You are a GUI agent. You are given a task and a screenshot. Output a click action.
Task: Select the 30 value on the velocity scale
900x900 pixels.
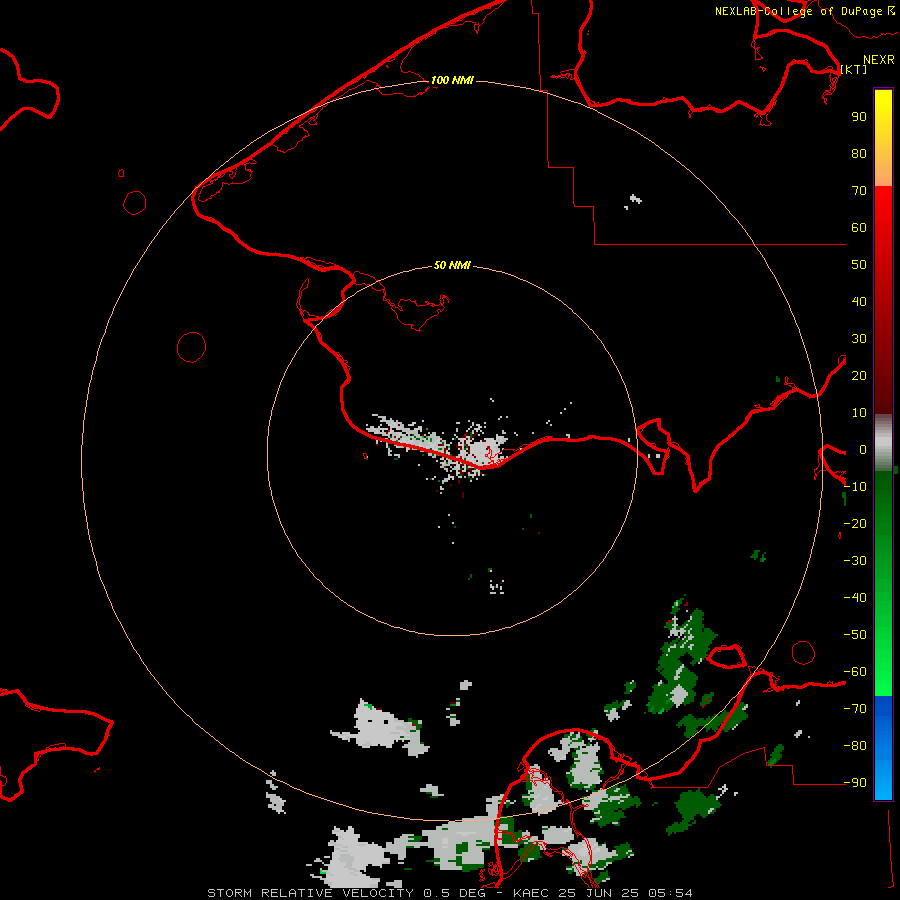pos(859,339)
